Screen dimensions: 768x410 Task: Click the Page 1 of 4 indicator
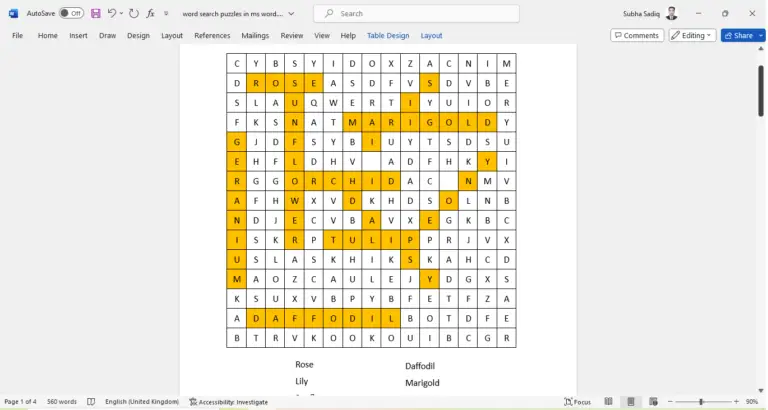click(x=20, y=402)
